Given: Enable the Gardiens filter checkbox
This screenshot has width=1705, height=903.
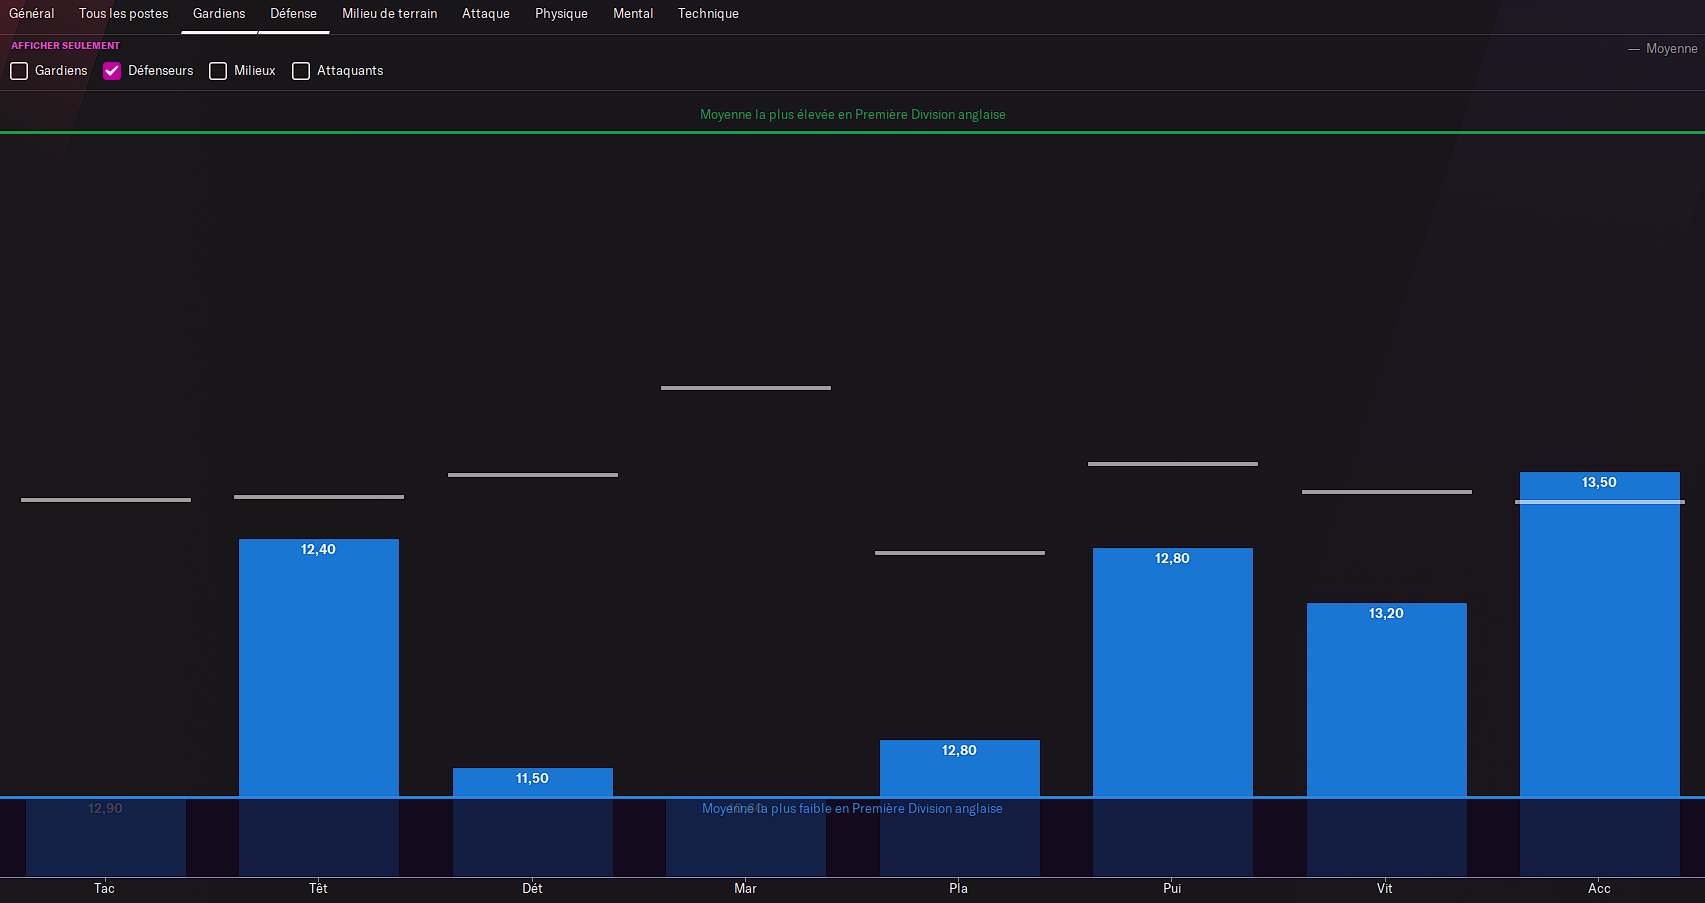Looking at the screenshot, I should [x=19, y=71].
